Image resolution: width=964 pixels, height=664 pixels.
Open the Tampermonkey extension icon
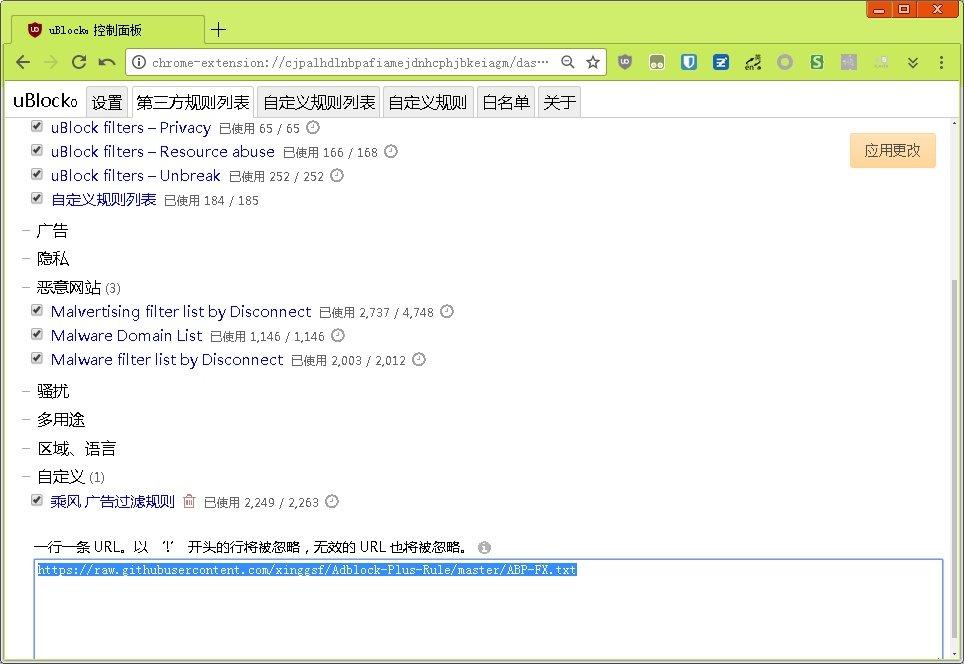(657, 62)
